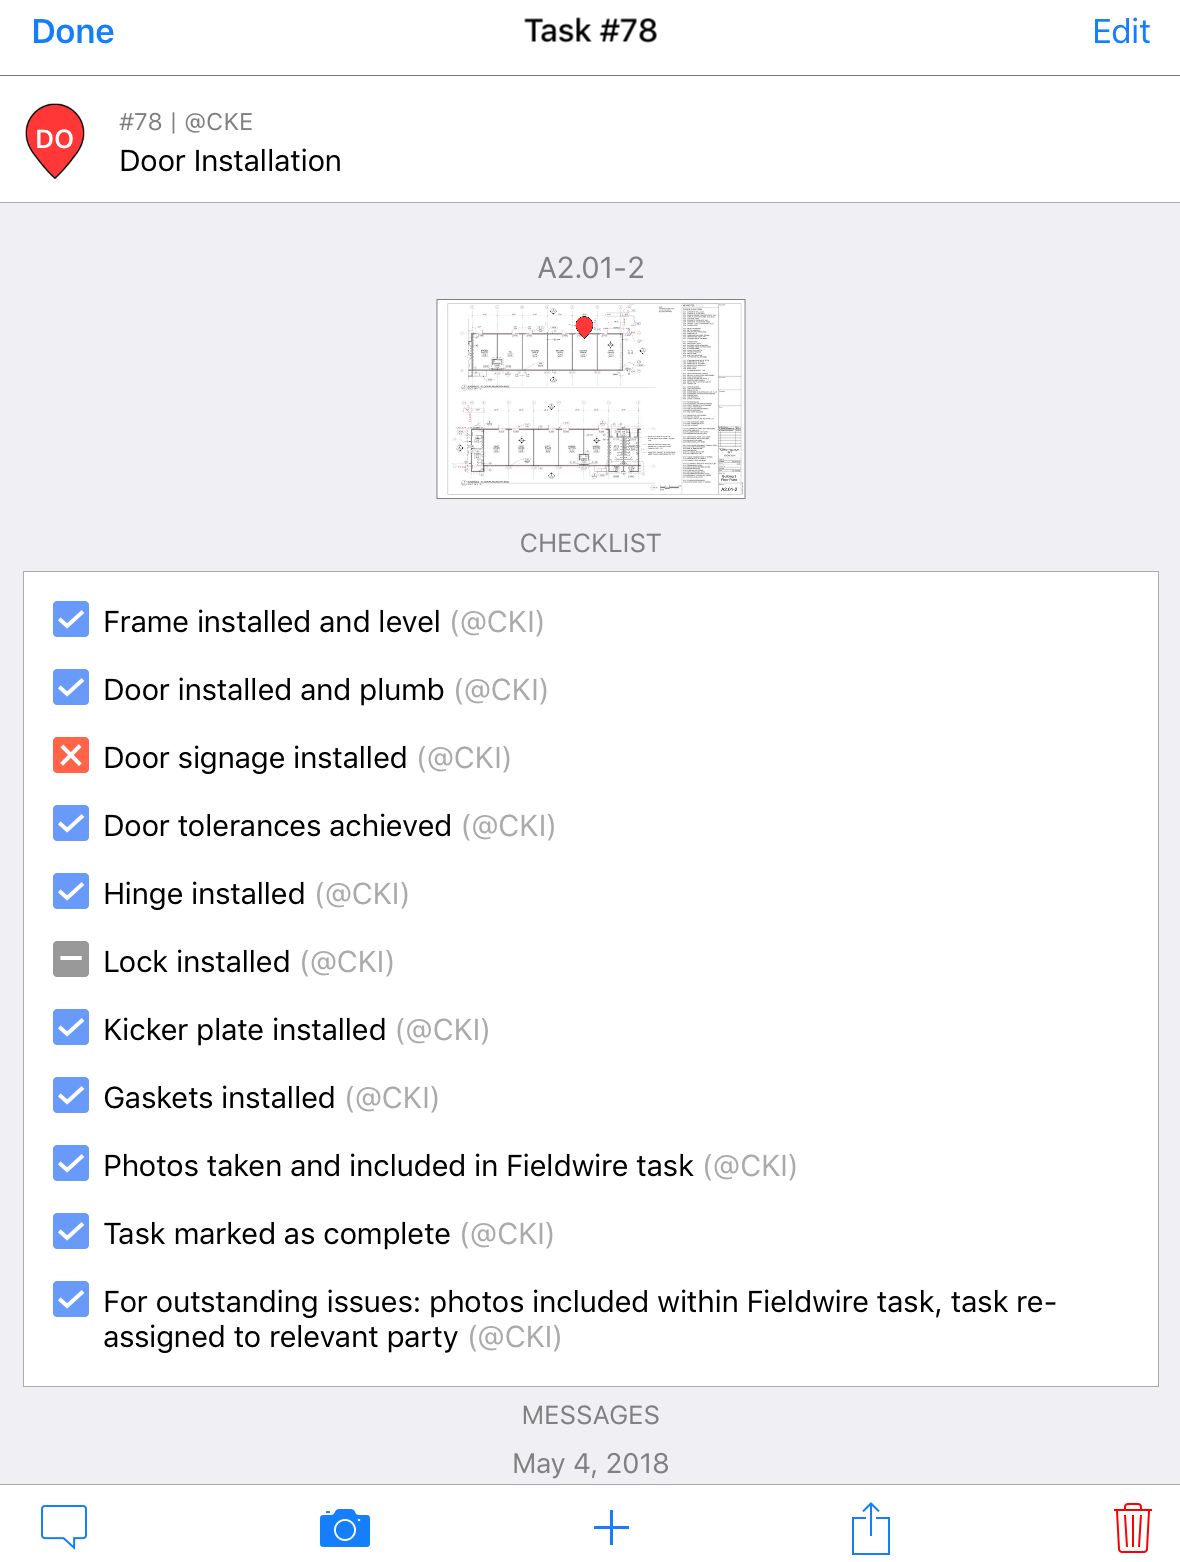Toggle the gray Lock installed checkbox
The image size is (1180, 1562).
(x=71, y=960)
